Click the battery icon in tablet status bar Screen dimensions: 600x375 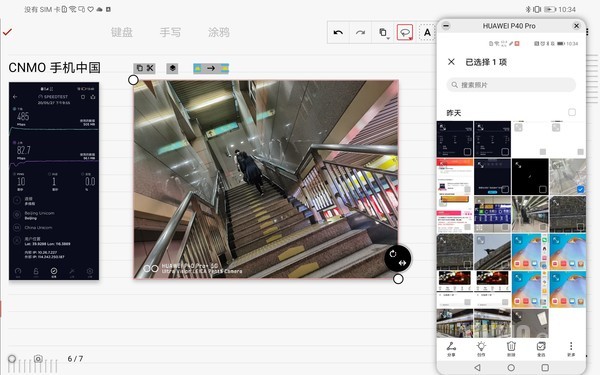(x=550, y=9)
